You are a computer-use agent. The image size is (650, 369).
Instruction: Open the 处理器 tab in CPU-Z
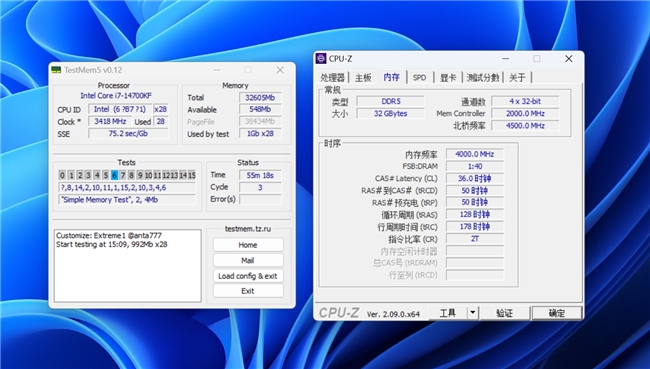tap(332, 78)
